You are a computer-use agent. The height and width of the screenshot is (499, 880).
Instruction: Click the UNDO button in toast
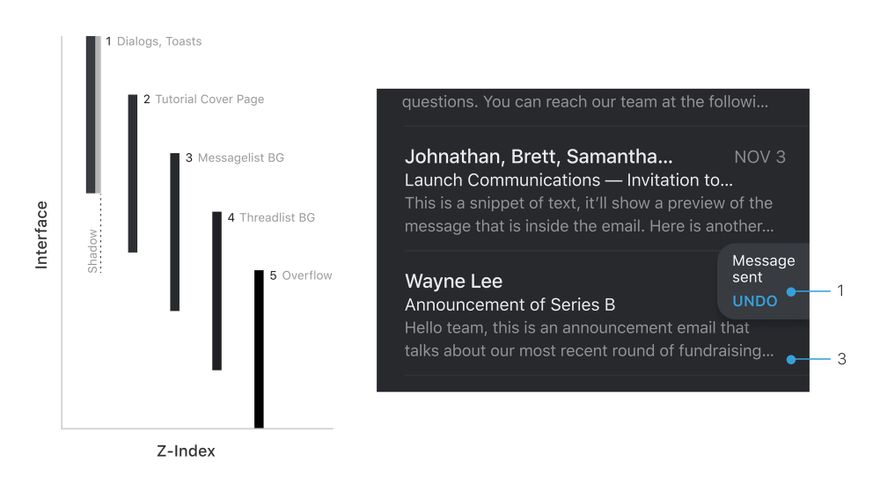click(x=754, y=301)
